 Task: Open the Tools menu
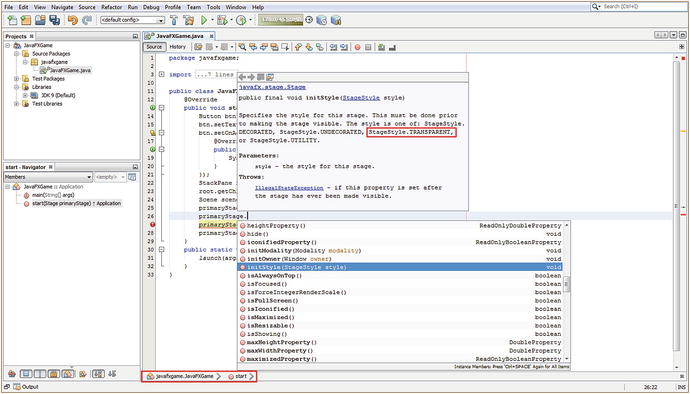click(x=213, y=7)
